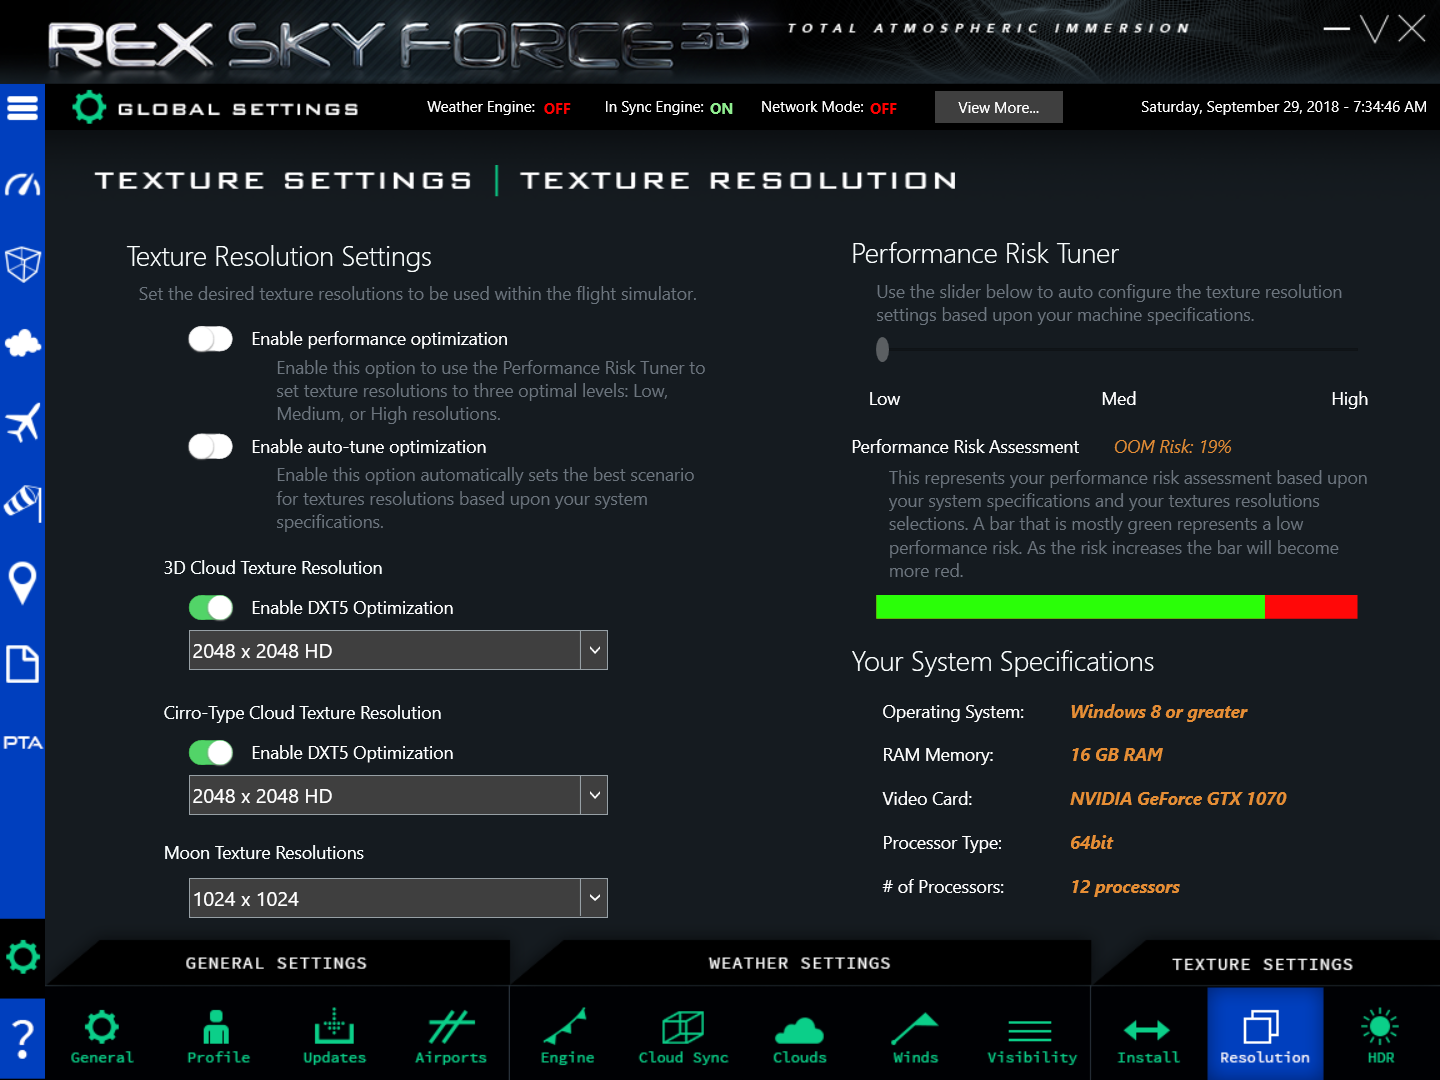Select the settings gear in sidebar
The height and width of the screenshot is (1080, 1440).
pos(22,957)
